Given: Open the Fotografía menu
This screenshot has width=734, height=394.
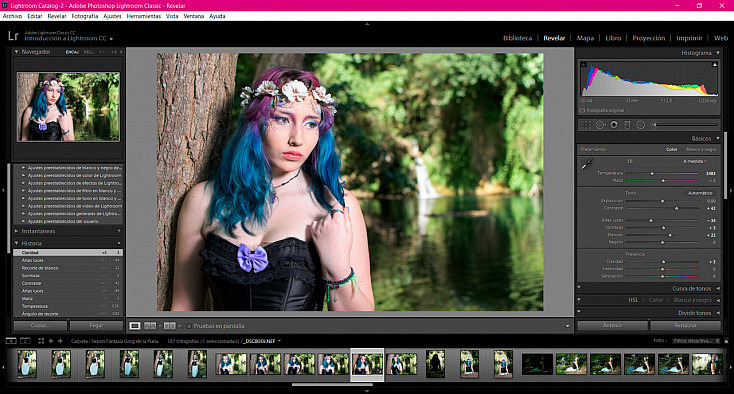Looking at the screenshot, I should [x=85, y=16].
